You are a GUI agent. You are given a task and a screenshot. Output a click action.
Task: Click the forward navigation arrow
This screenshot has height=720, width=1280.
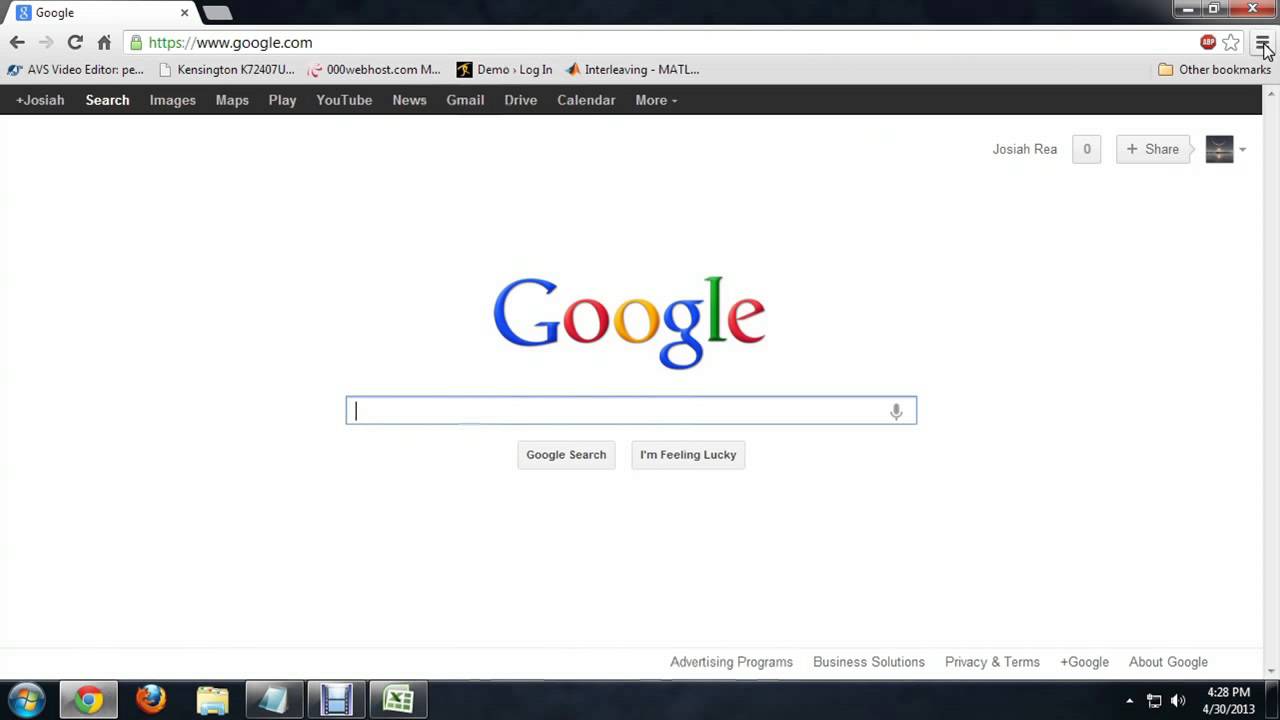coord(46,42)
